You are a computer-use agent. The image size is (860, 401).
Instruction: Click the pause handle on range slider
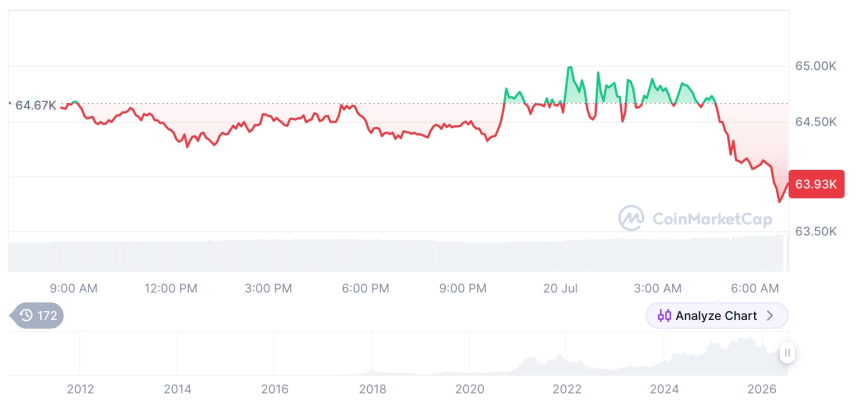[x=787, y=353]
